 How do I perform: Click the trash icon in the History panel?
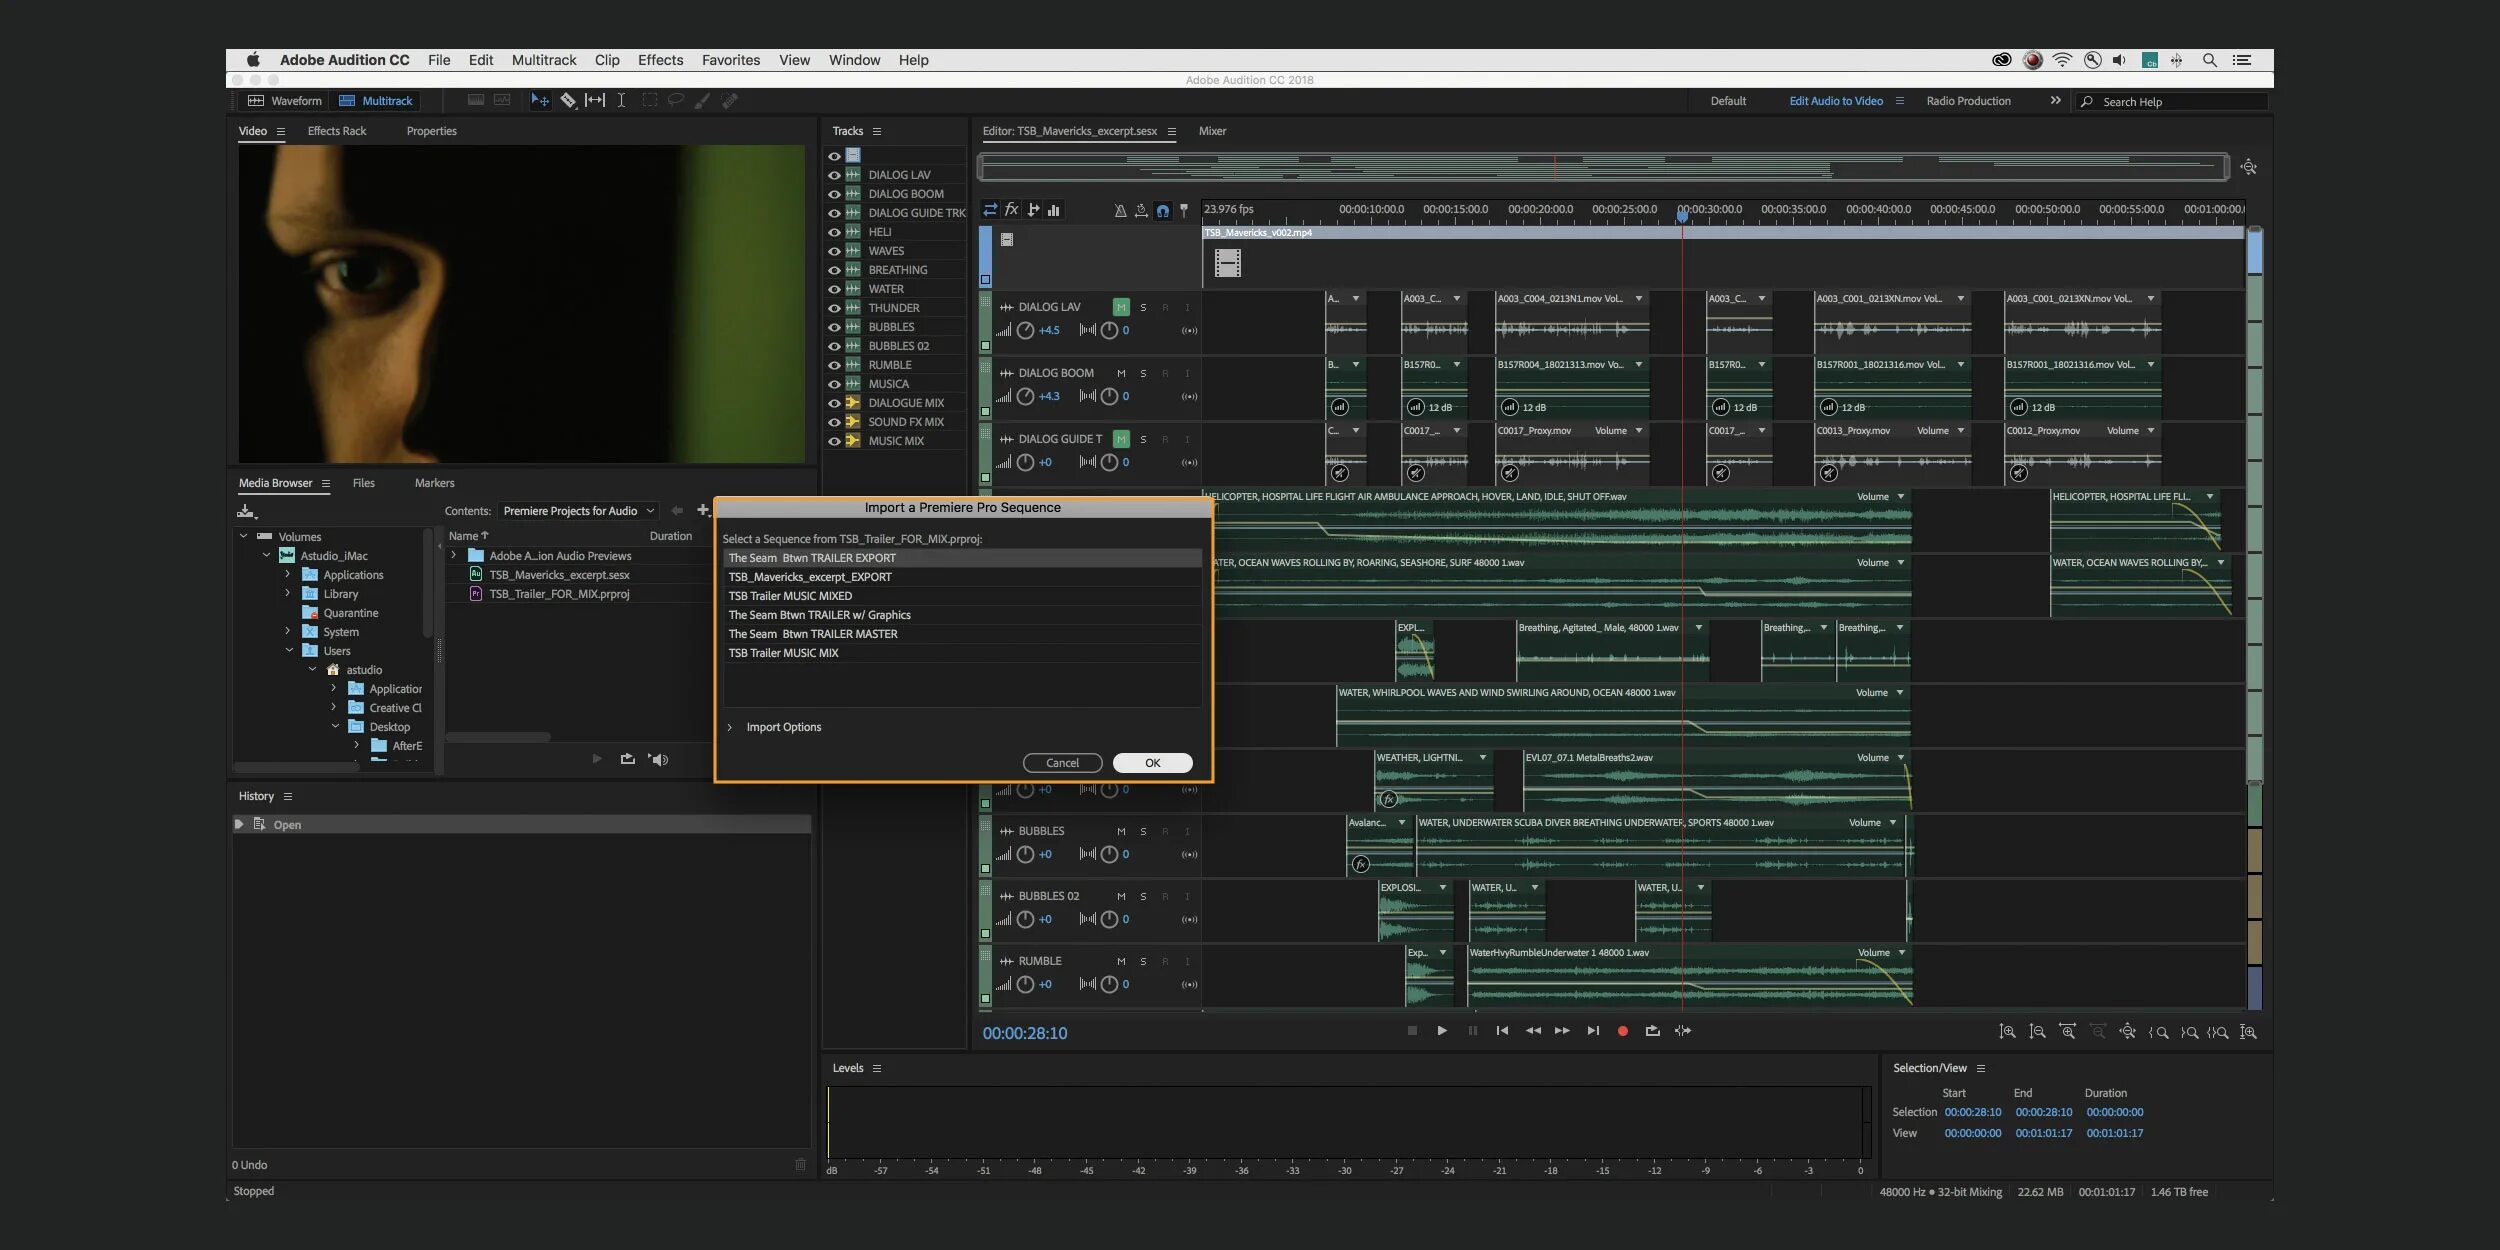coord(800,1165)
